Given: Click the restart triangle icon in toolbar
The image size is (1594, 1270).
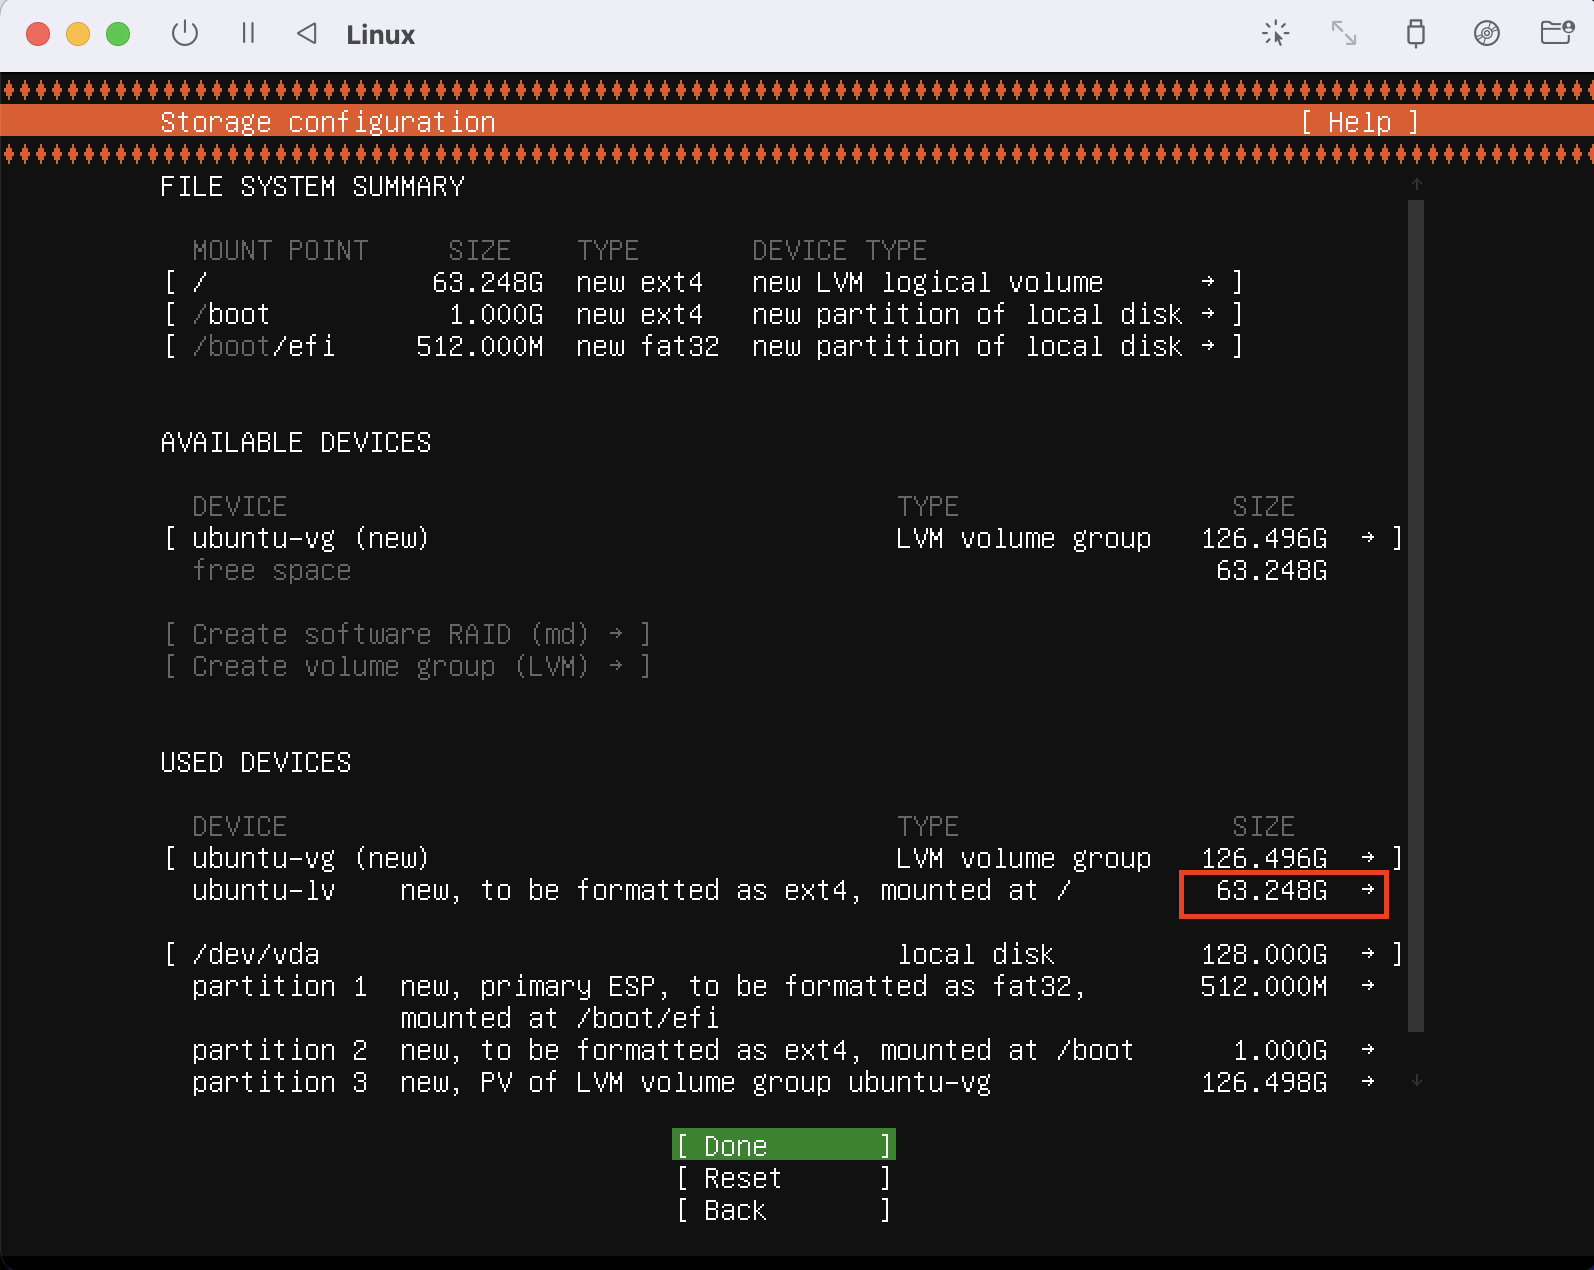Looking at the screenshot, I should coord(307,34).
